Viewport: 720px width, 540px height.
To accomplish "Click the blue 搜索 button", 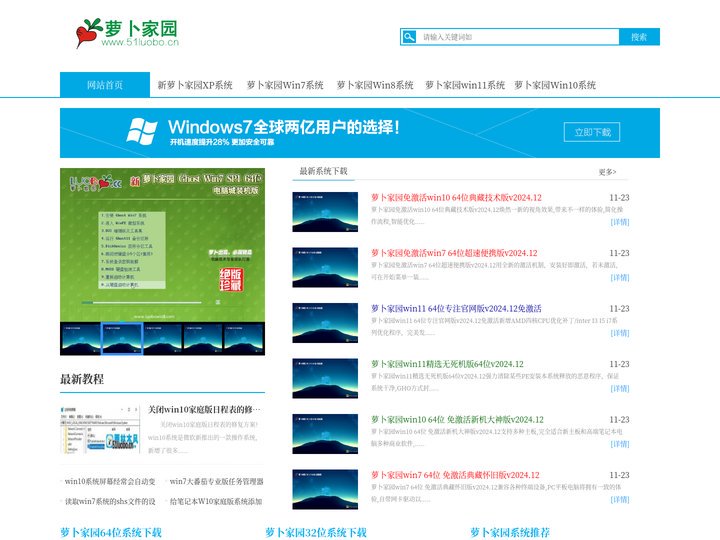I will pos(639,37).
